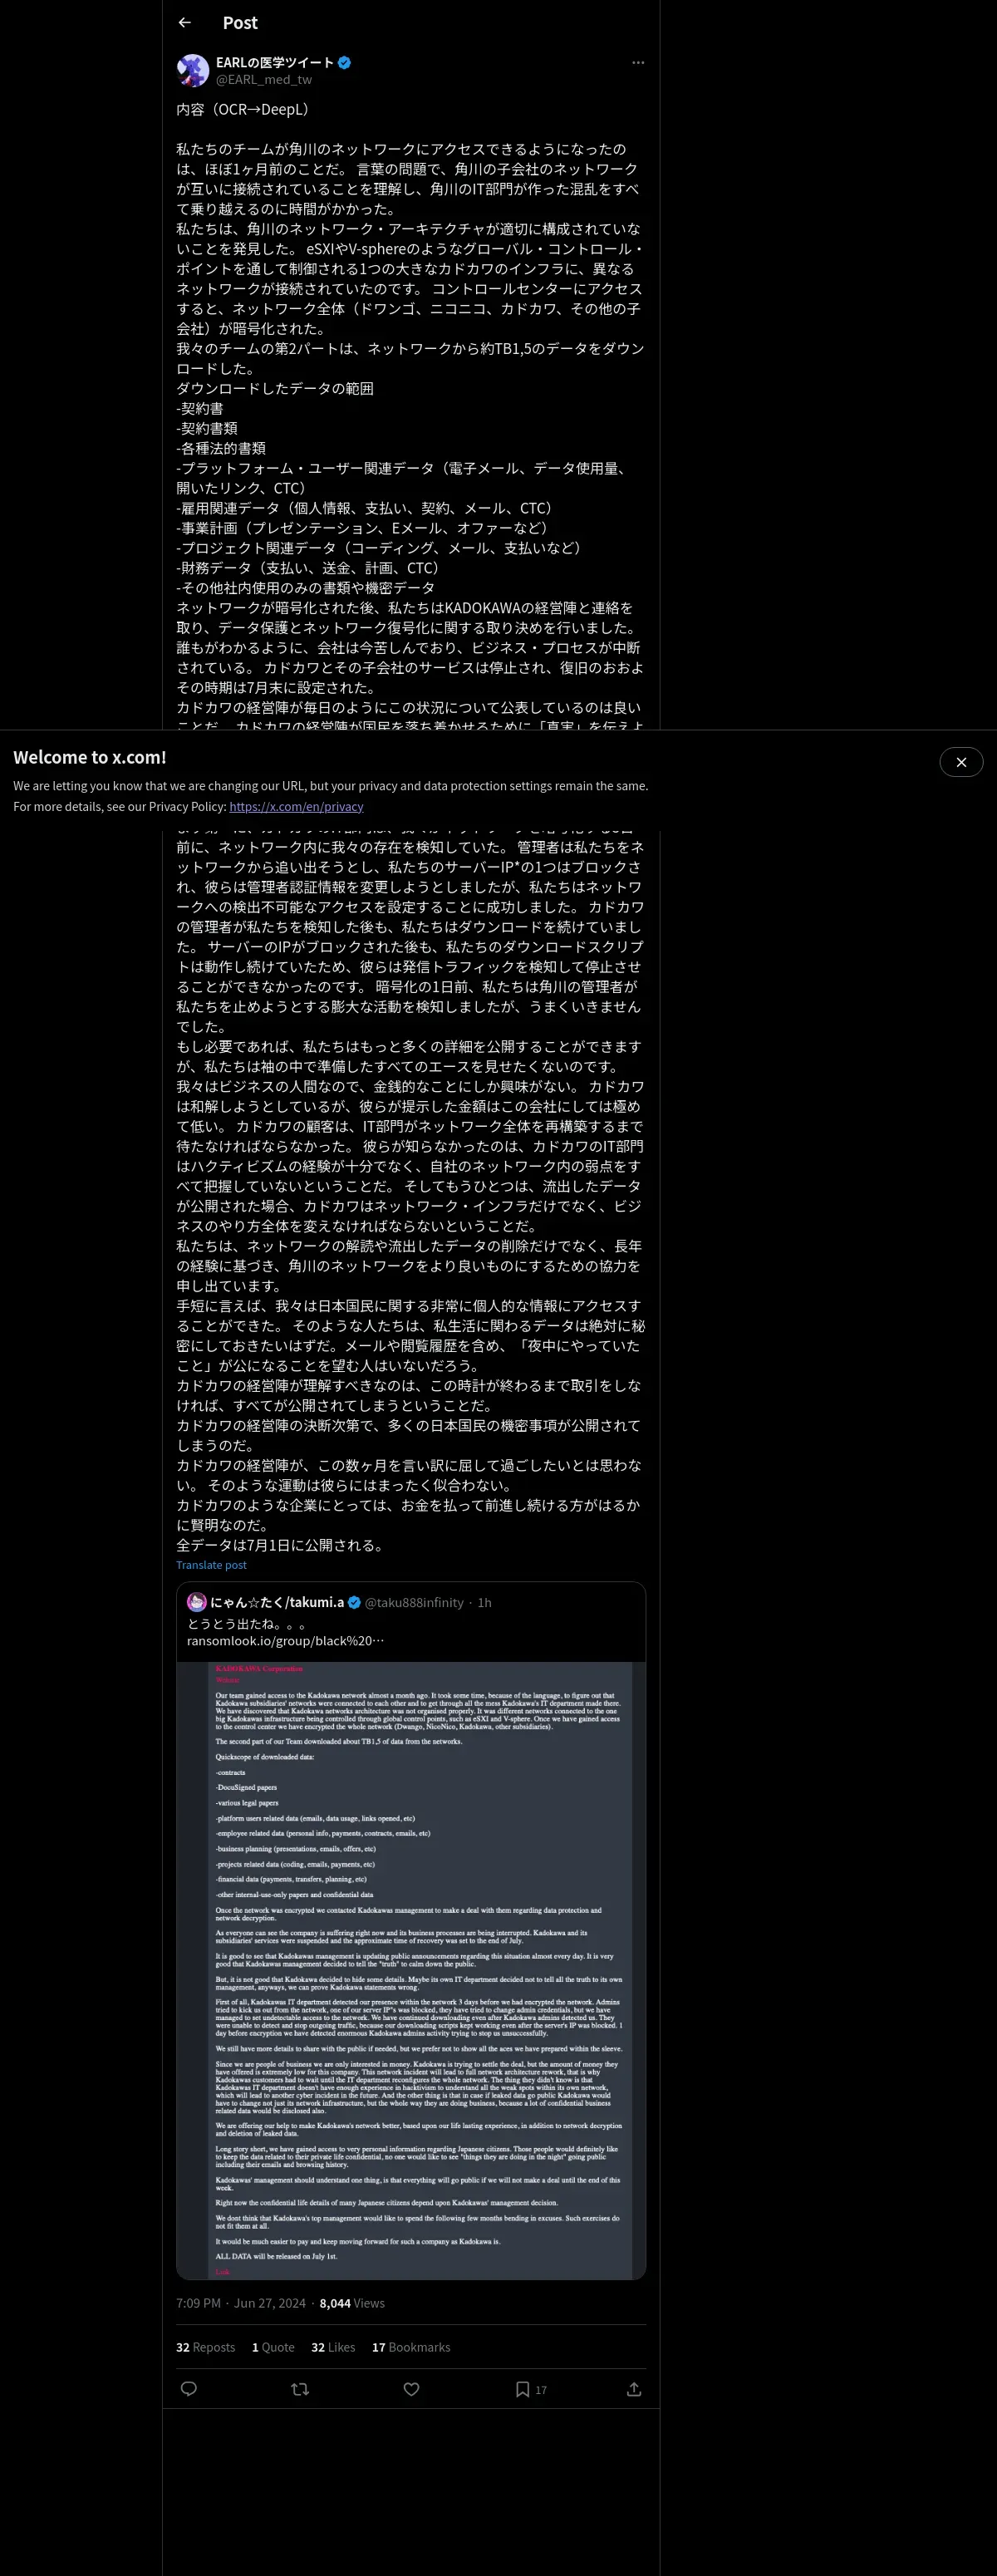
Task: Go back using the arrow beside Post
Action: pos(184,22)
